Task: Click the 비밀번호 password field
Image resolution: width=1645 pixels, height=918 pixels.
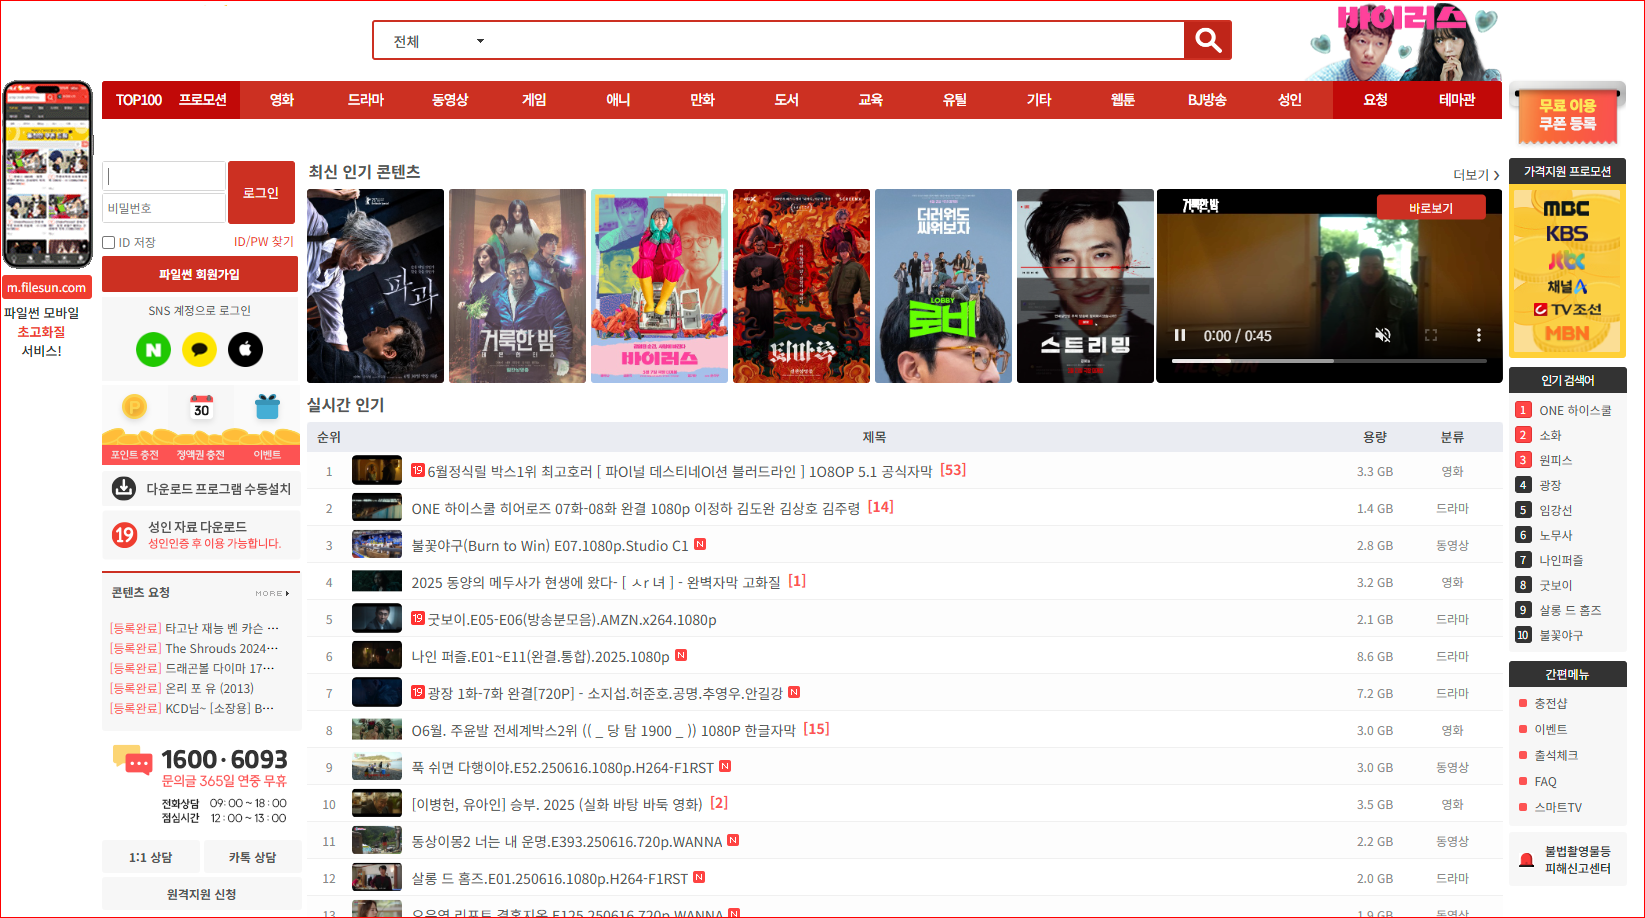Action: pyautogui.click(x=164, y=208)
